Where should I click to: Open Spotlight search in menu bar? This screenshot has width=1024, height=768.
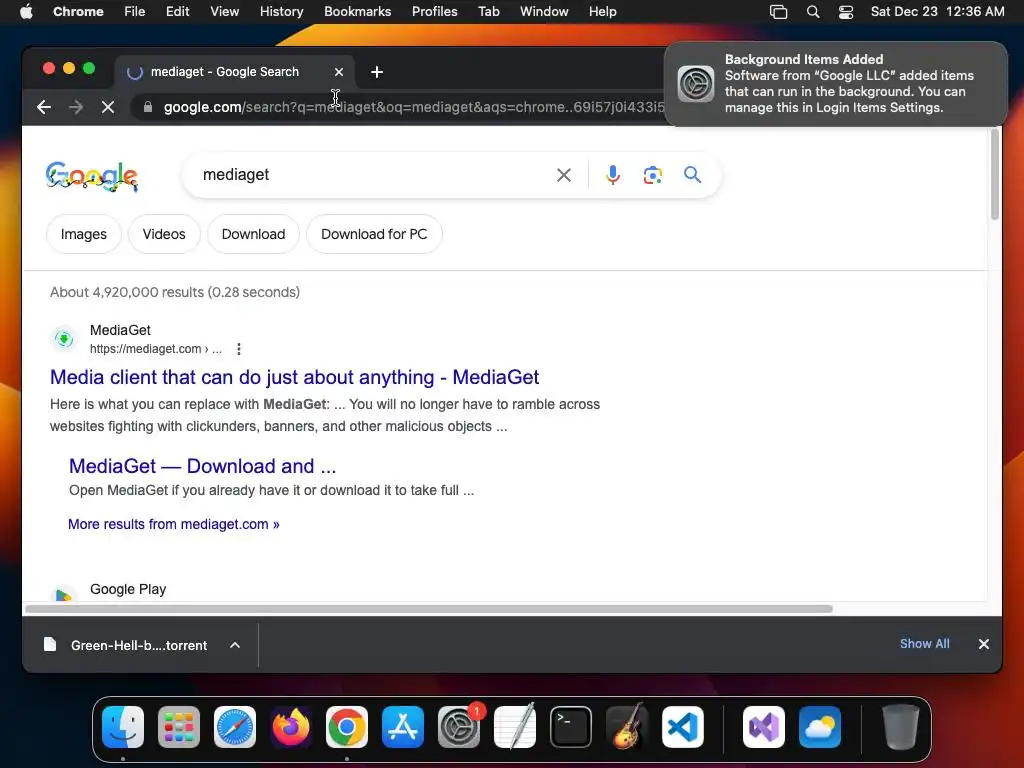813,12
